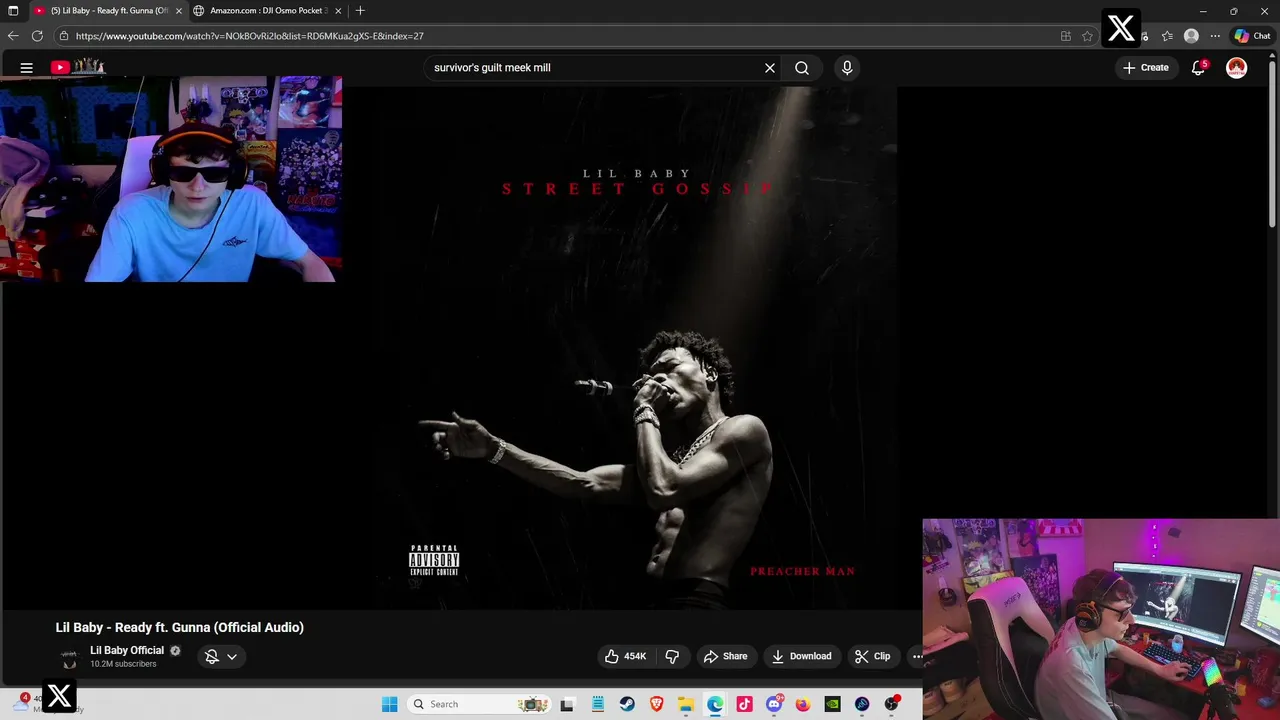1280x720 pixels.
Task: Share this video
Action: (726, 656)
